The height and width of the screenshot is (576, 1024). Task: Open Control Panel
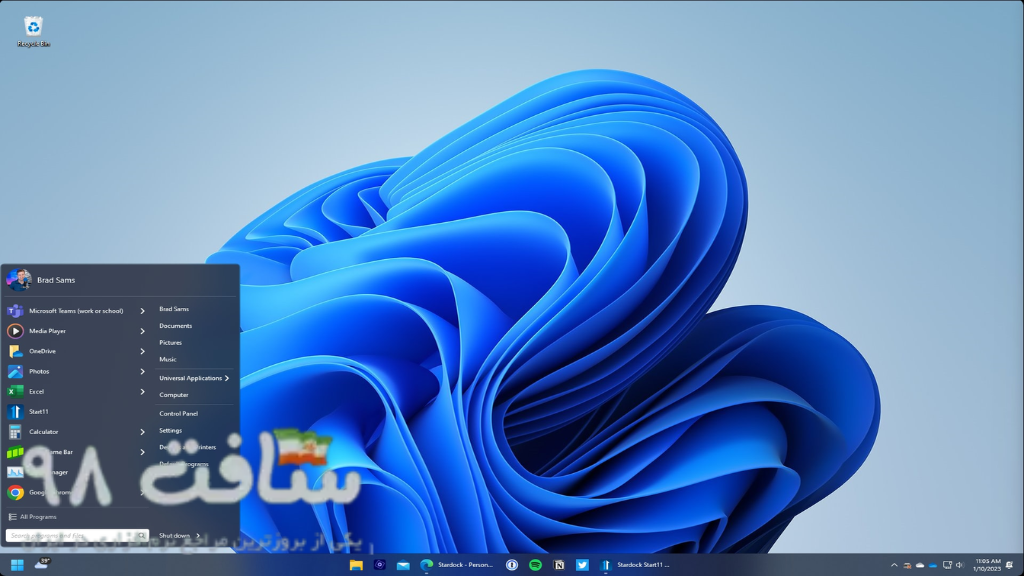pyautogui.click(x=178, y=413)
